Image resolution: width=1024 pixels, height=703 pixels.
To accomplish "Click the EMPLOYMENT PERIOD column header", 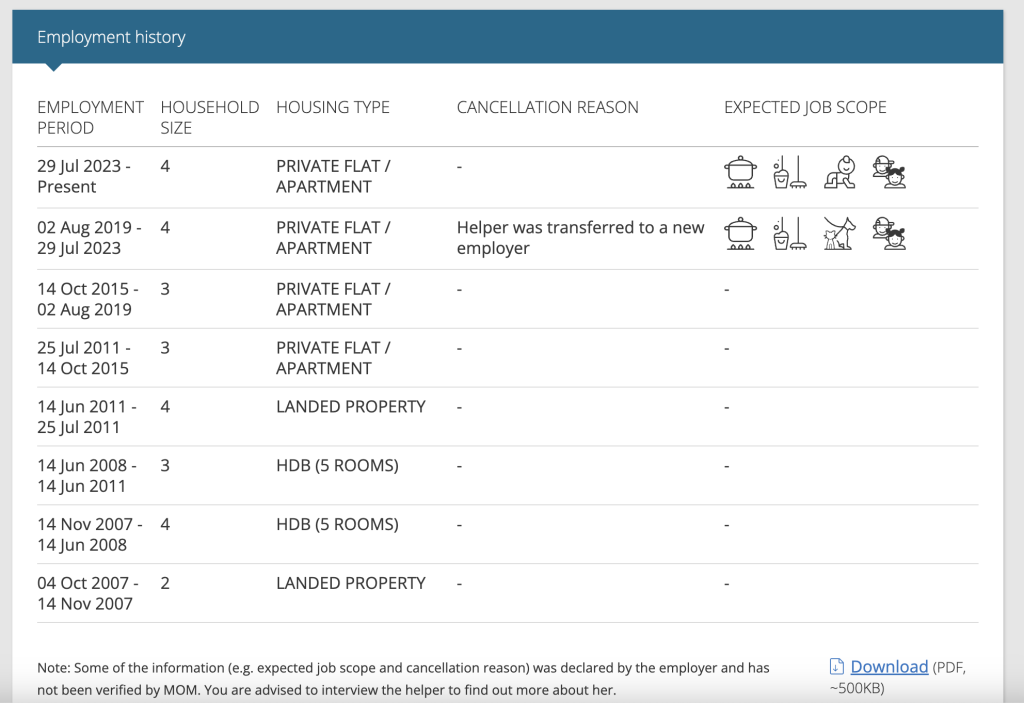I will pos(90,118).
